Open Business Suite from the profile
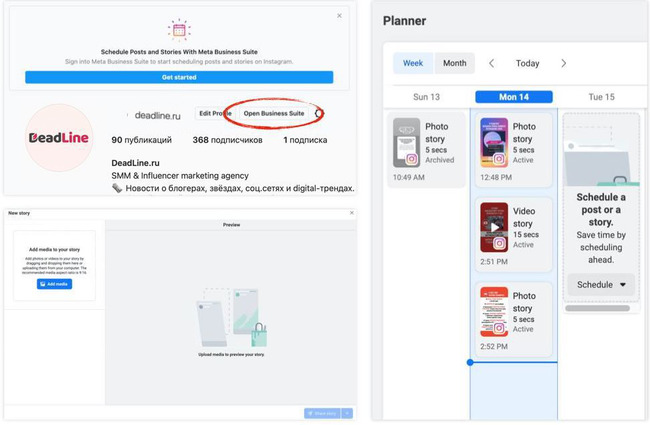Image resolution: width=650 pixels, height=425 pixels. pos(274,113)
